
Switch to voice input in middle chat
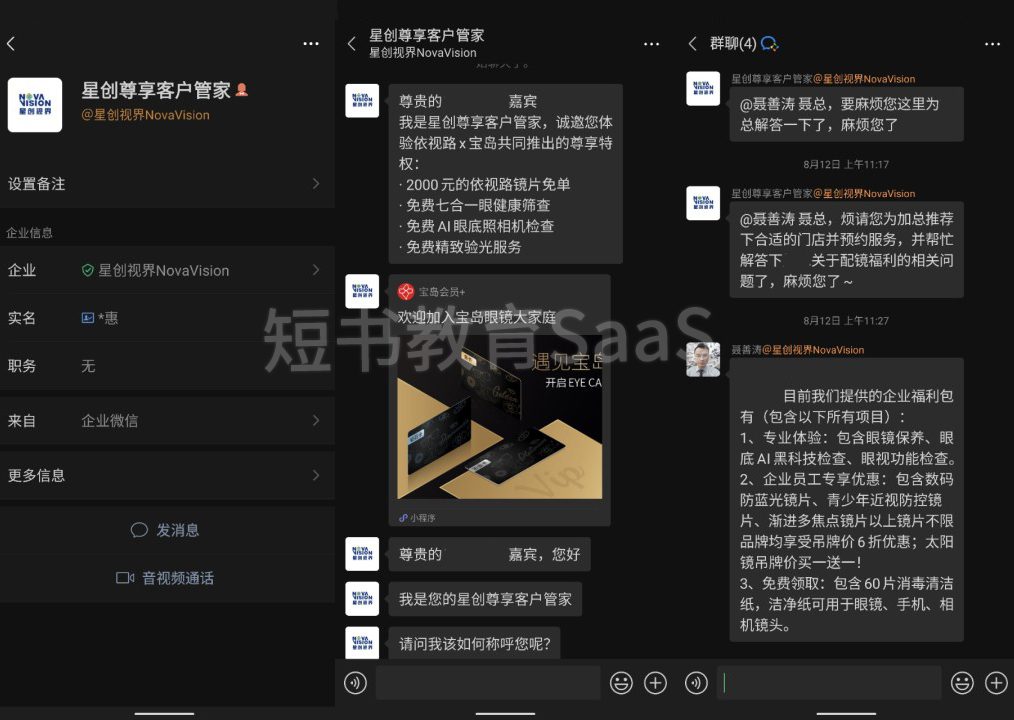pos(356,682)
